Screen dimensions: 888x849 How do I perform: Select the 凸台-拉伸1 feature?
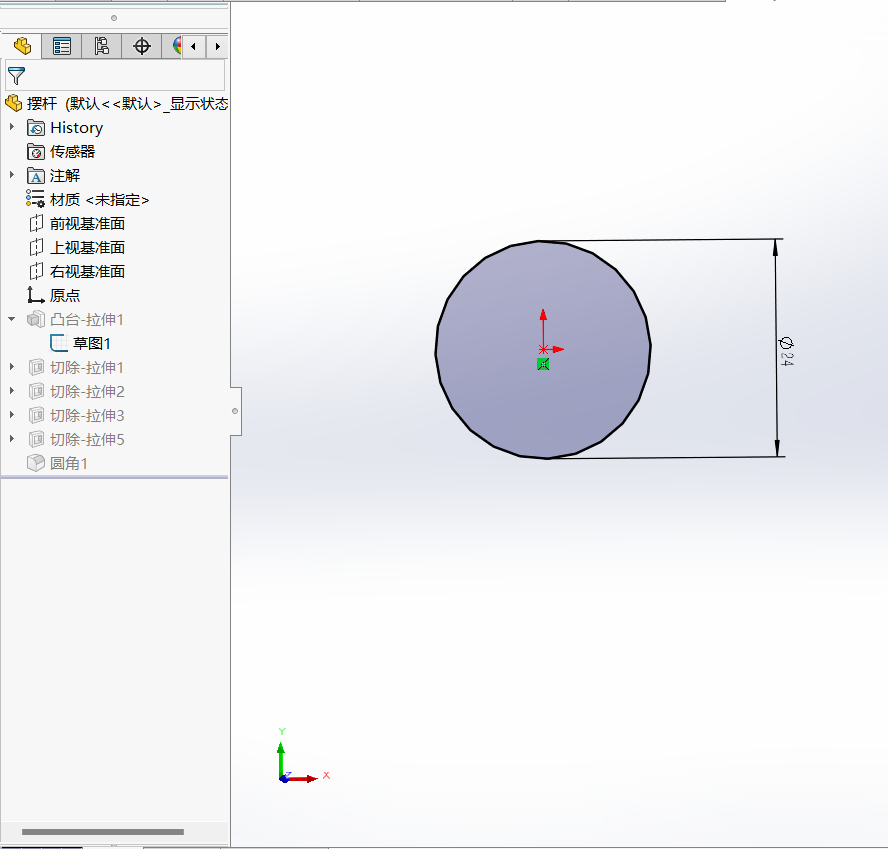87,320
